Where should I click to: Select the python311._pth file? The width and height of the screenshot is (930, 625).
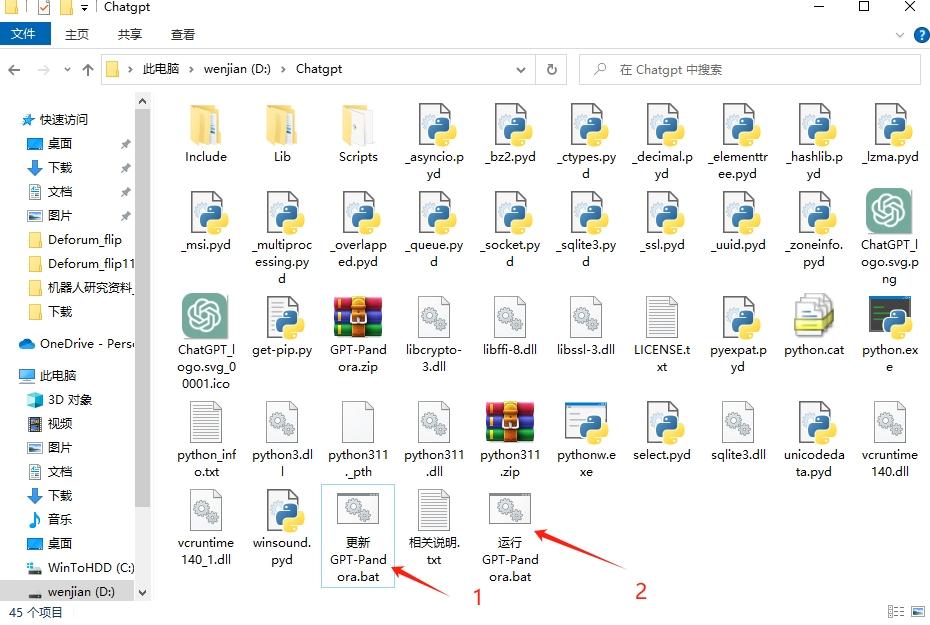[358, 440]
